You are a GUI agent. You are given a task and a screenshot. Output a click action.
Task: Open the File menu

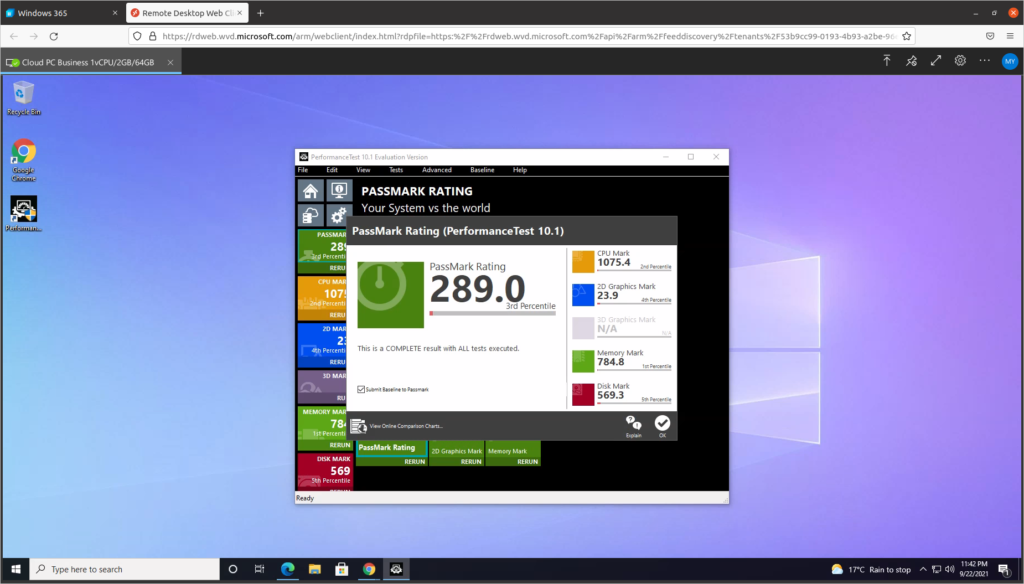(303, 170)
